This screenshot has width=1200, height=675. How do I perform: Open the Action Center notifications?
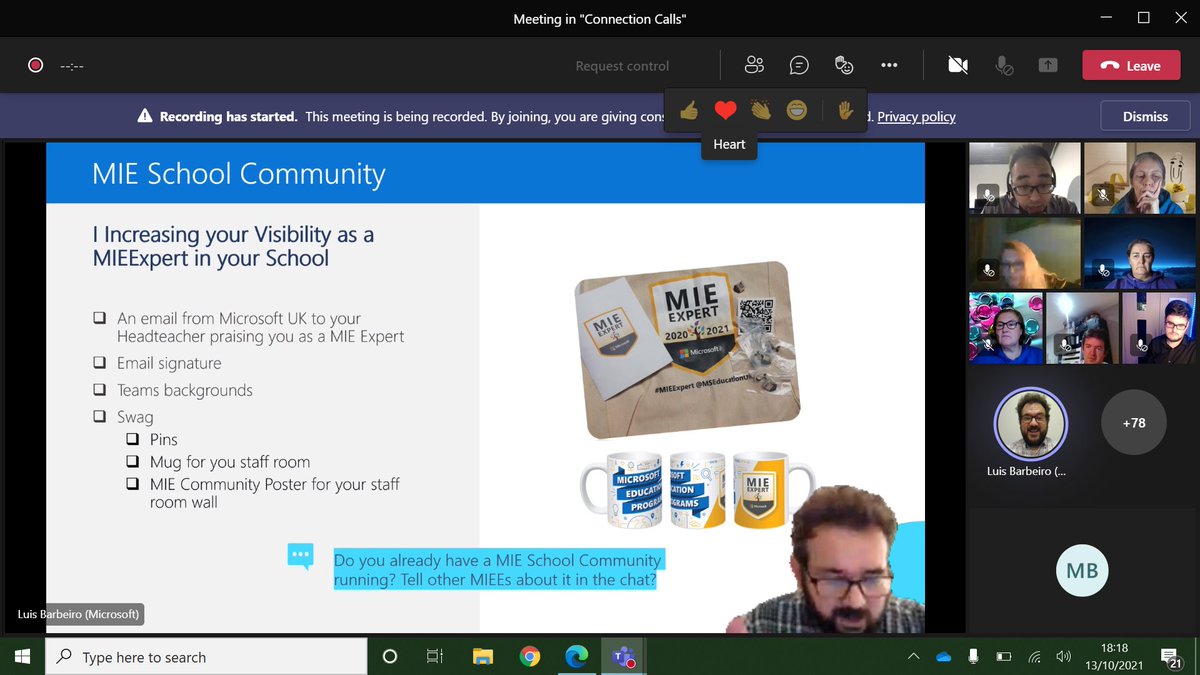click(x=1172, y=657)
